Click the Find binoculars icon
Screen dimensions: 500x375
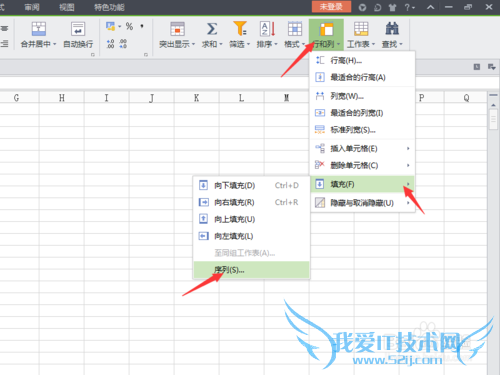[x=392, y=29]
